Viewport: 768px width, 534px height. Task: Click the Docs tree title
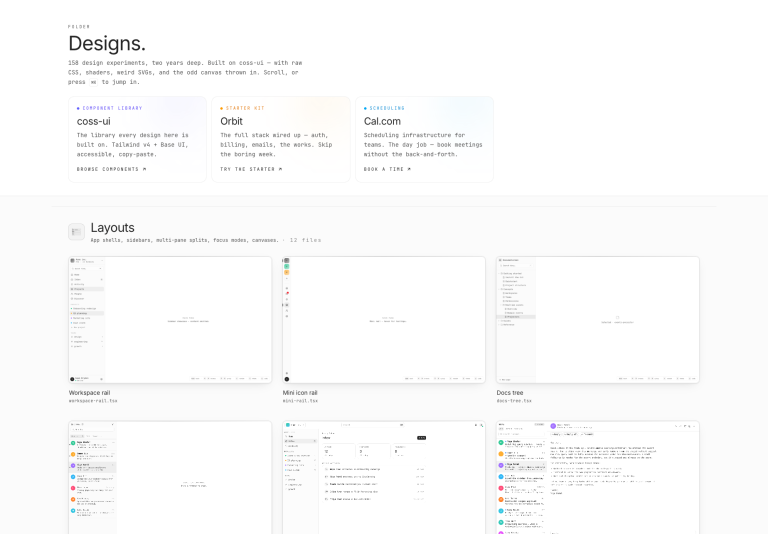pos(510,393)
